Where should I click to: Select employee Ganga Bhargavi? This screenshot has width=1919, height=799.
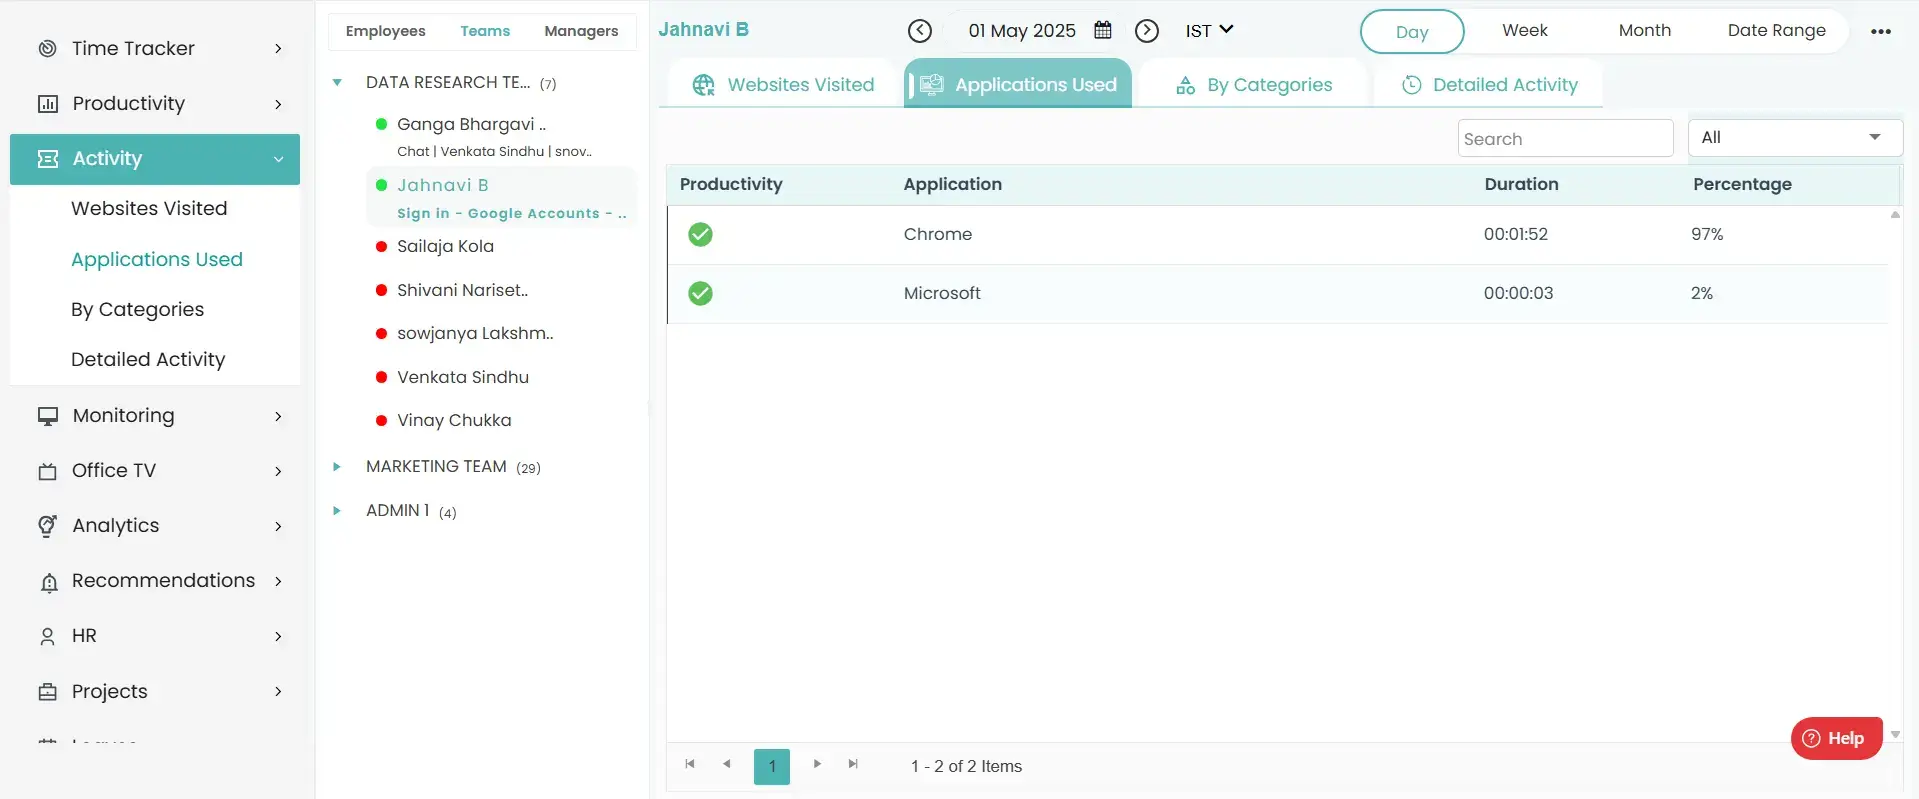471,125
